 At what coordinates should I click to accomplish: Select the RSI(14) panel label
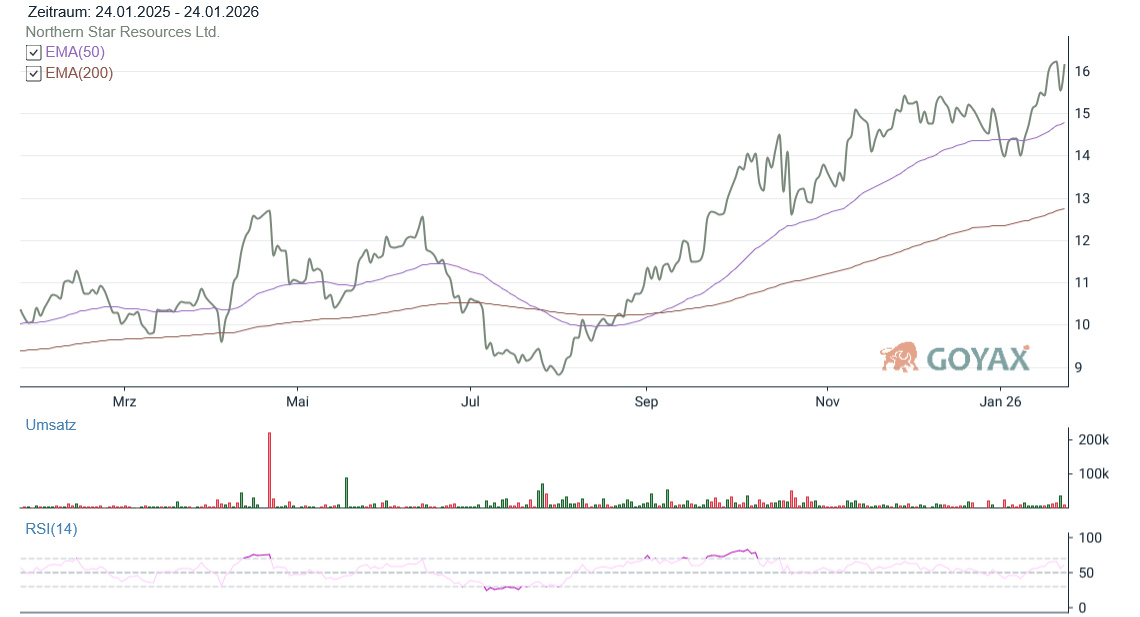point(51,529)
